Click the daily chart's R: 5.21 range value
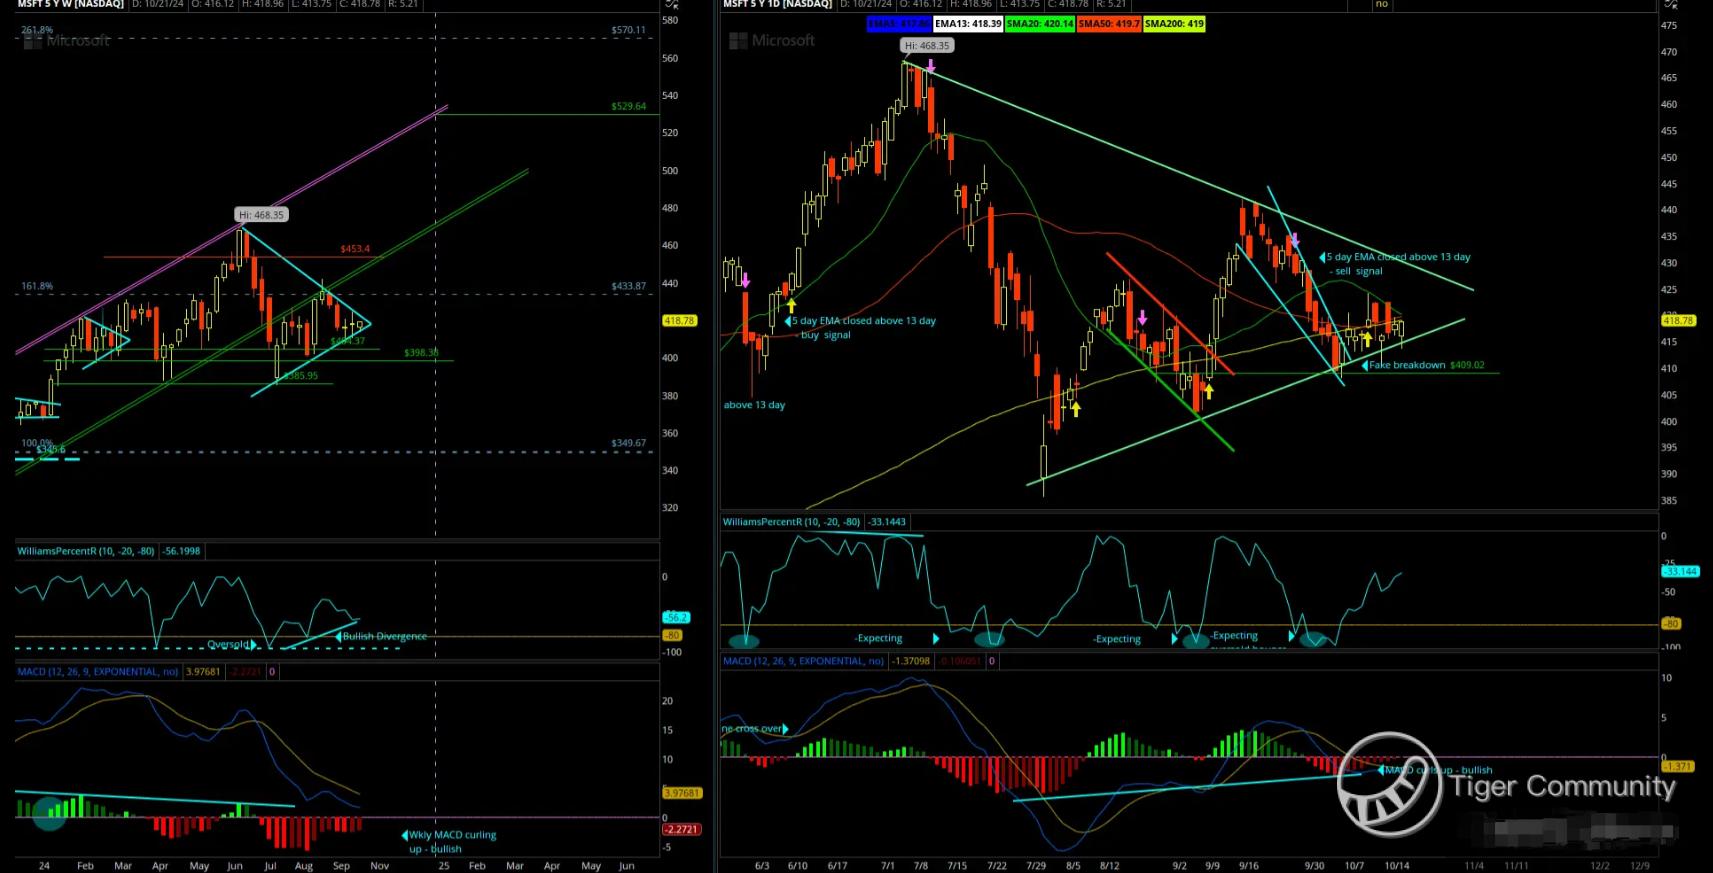 click(x=1109, y=5)
